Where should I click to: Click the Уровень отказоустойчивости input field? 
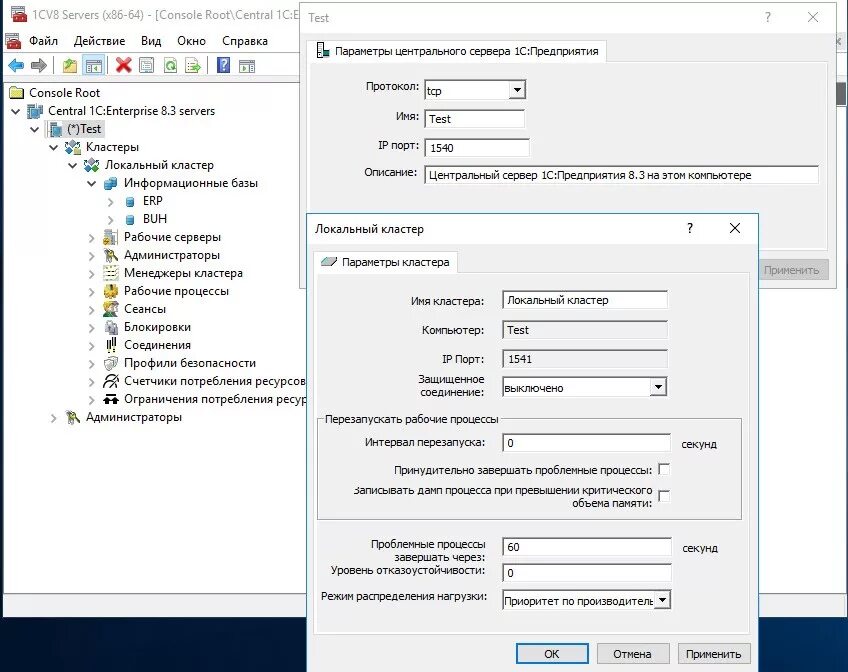pyautogui.click(x=587, y=573)
